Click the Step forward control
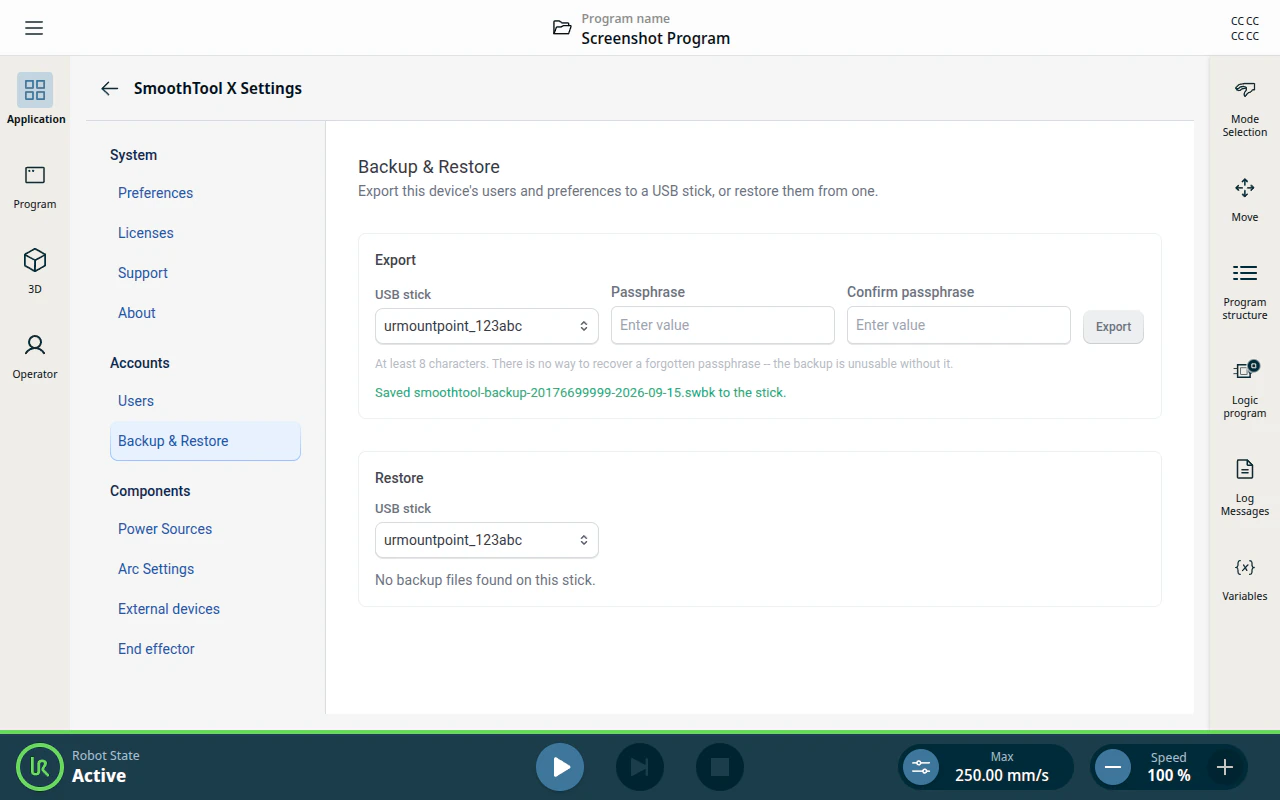Viewport: 1280px width, 800px height. 640,767
